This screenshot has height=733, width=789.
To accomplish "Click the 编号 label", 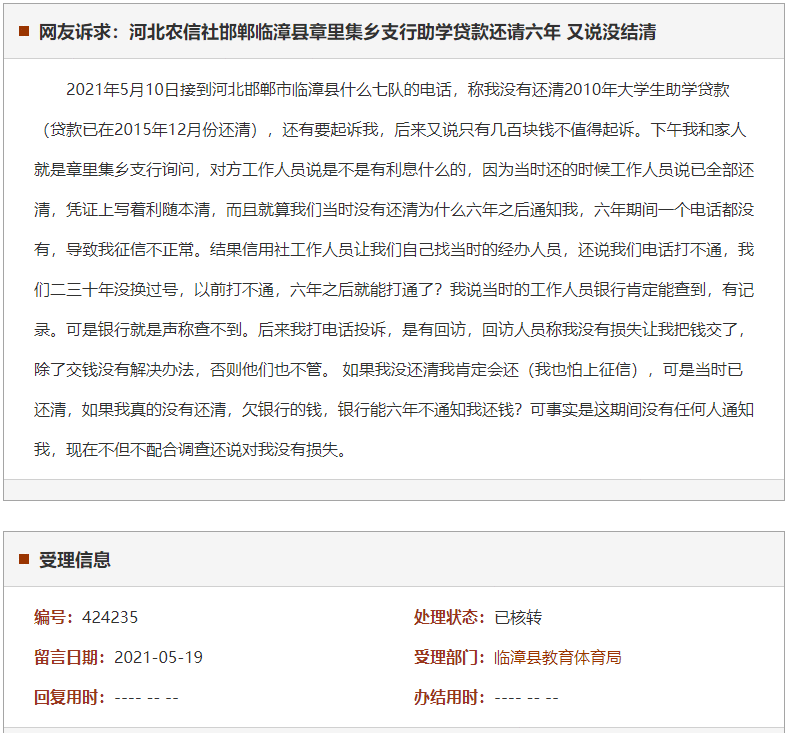I will pos(54,617).
